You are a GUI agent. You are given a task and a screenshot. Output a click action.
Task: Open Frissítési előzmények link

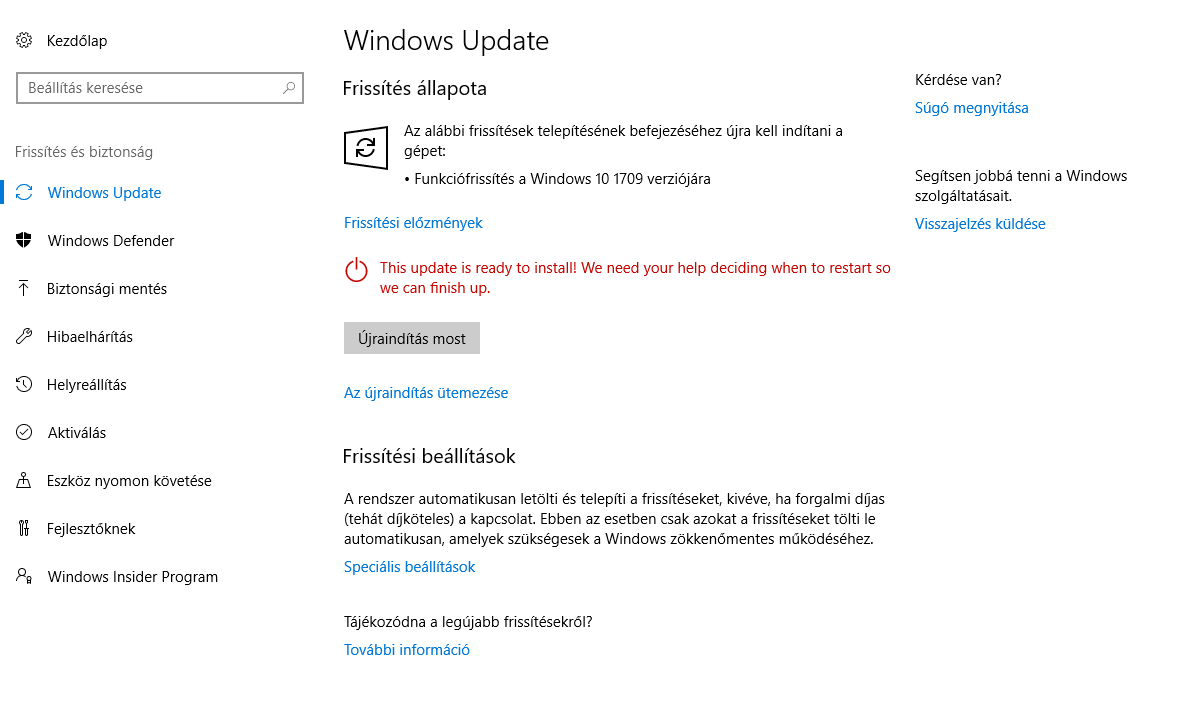pyautogui.click(x=413, y=223)
